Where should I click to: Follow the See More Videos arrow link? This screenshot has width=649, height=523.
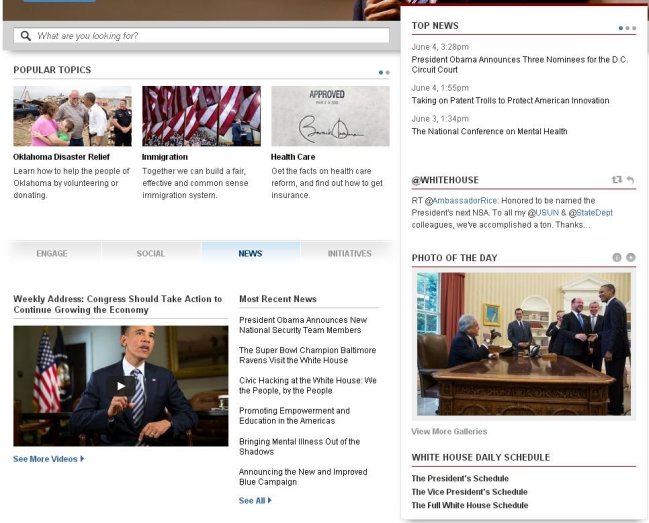(48, 459)
